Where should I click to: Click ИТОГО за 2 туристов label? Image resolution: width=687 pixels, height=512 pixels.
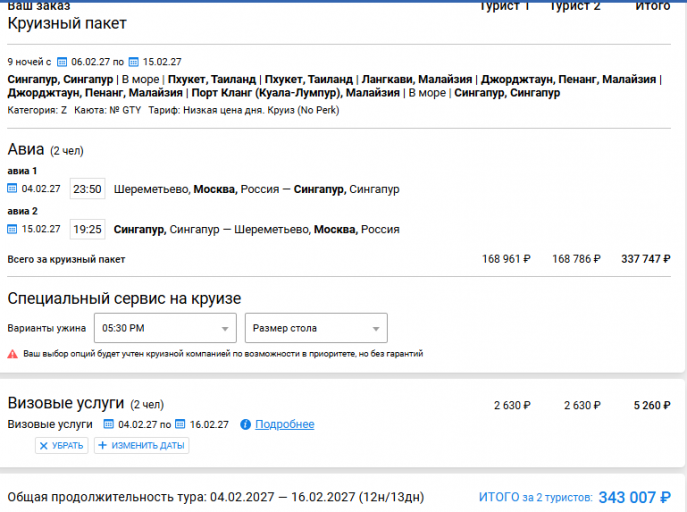pos(535,498)
